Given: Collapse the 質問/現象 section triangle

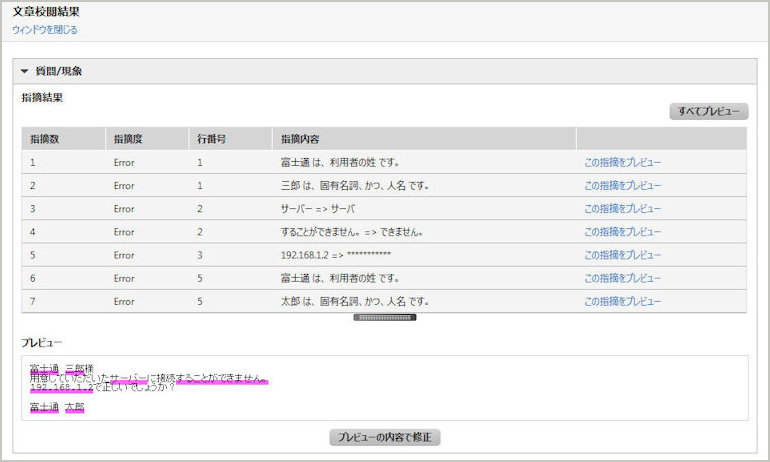Looking at the screenshot, I should [25, 72].
